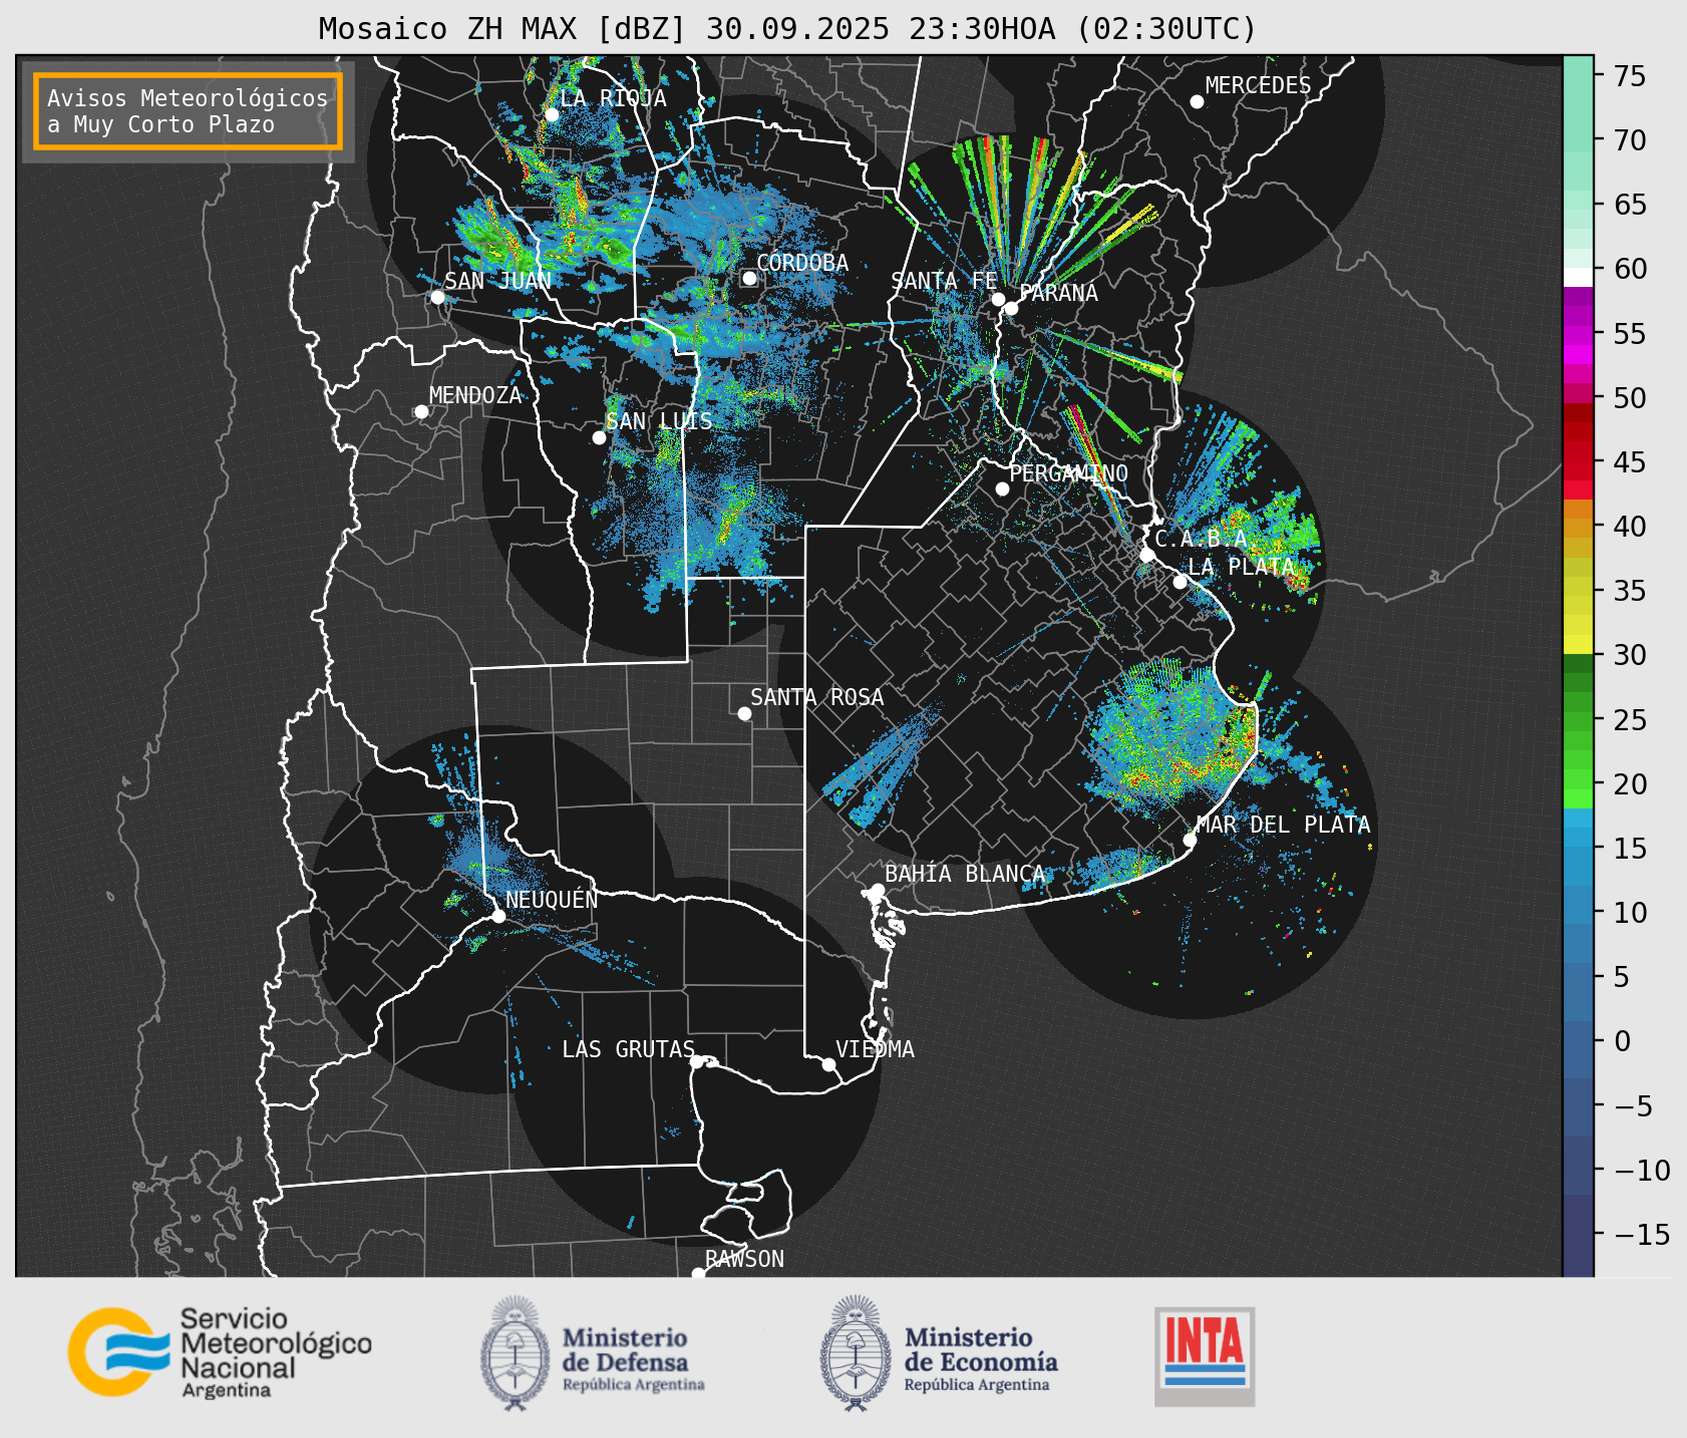Click the SANTA ROSA city marker dot

[744, 714]
